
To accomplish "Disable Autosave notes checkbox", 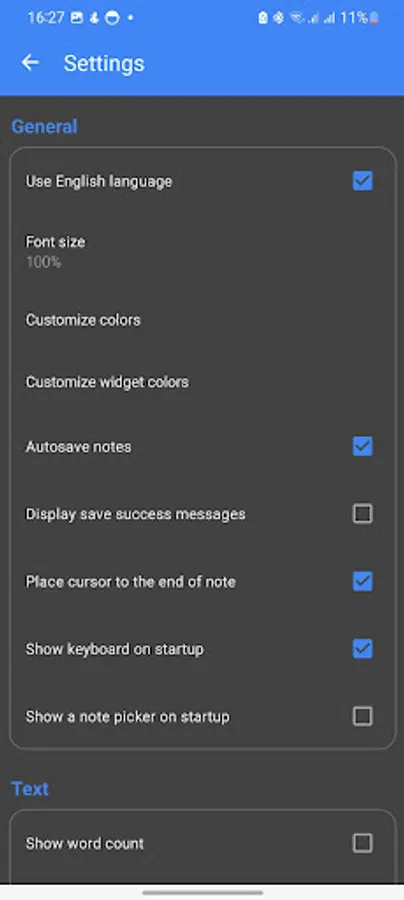I will tap(363, 446).
